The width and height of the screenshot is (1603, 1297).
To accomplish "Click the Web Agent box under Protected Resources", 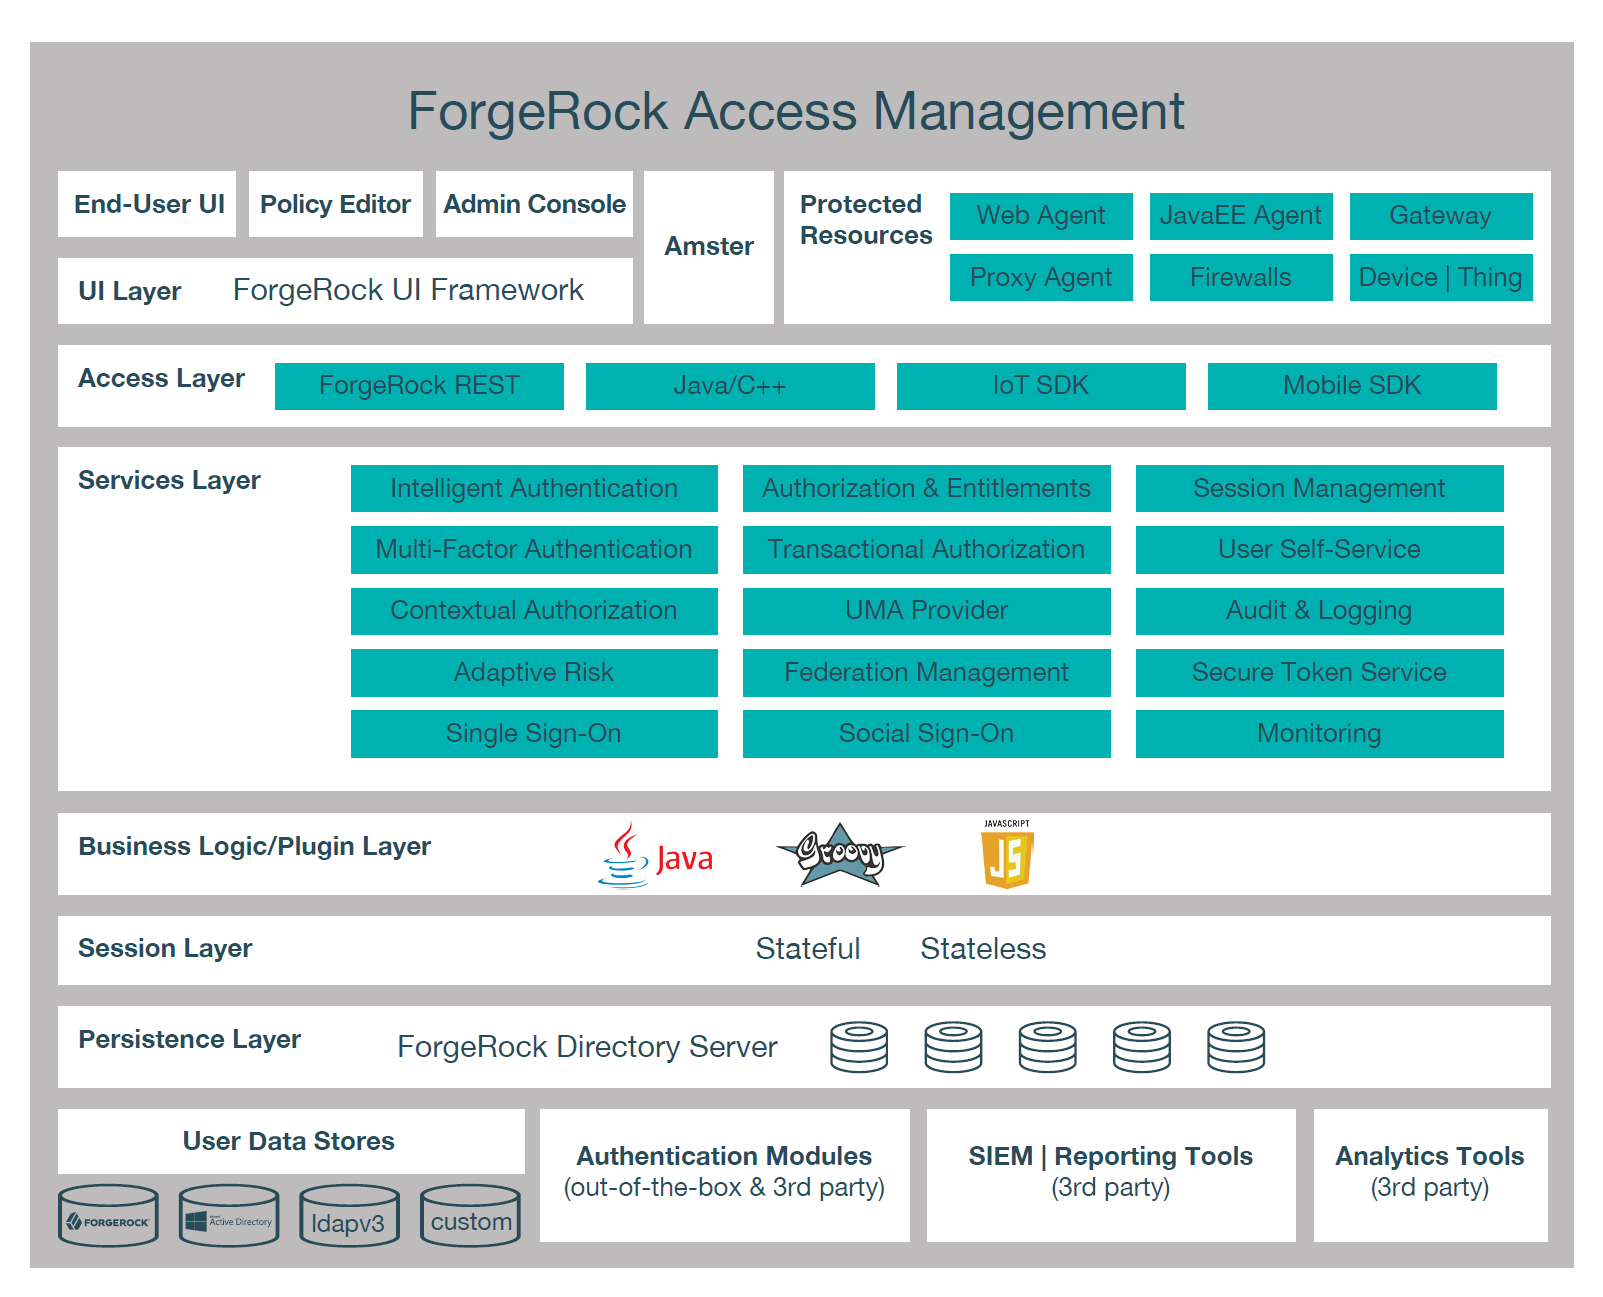I will pos(1040,216).
